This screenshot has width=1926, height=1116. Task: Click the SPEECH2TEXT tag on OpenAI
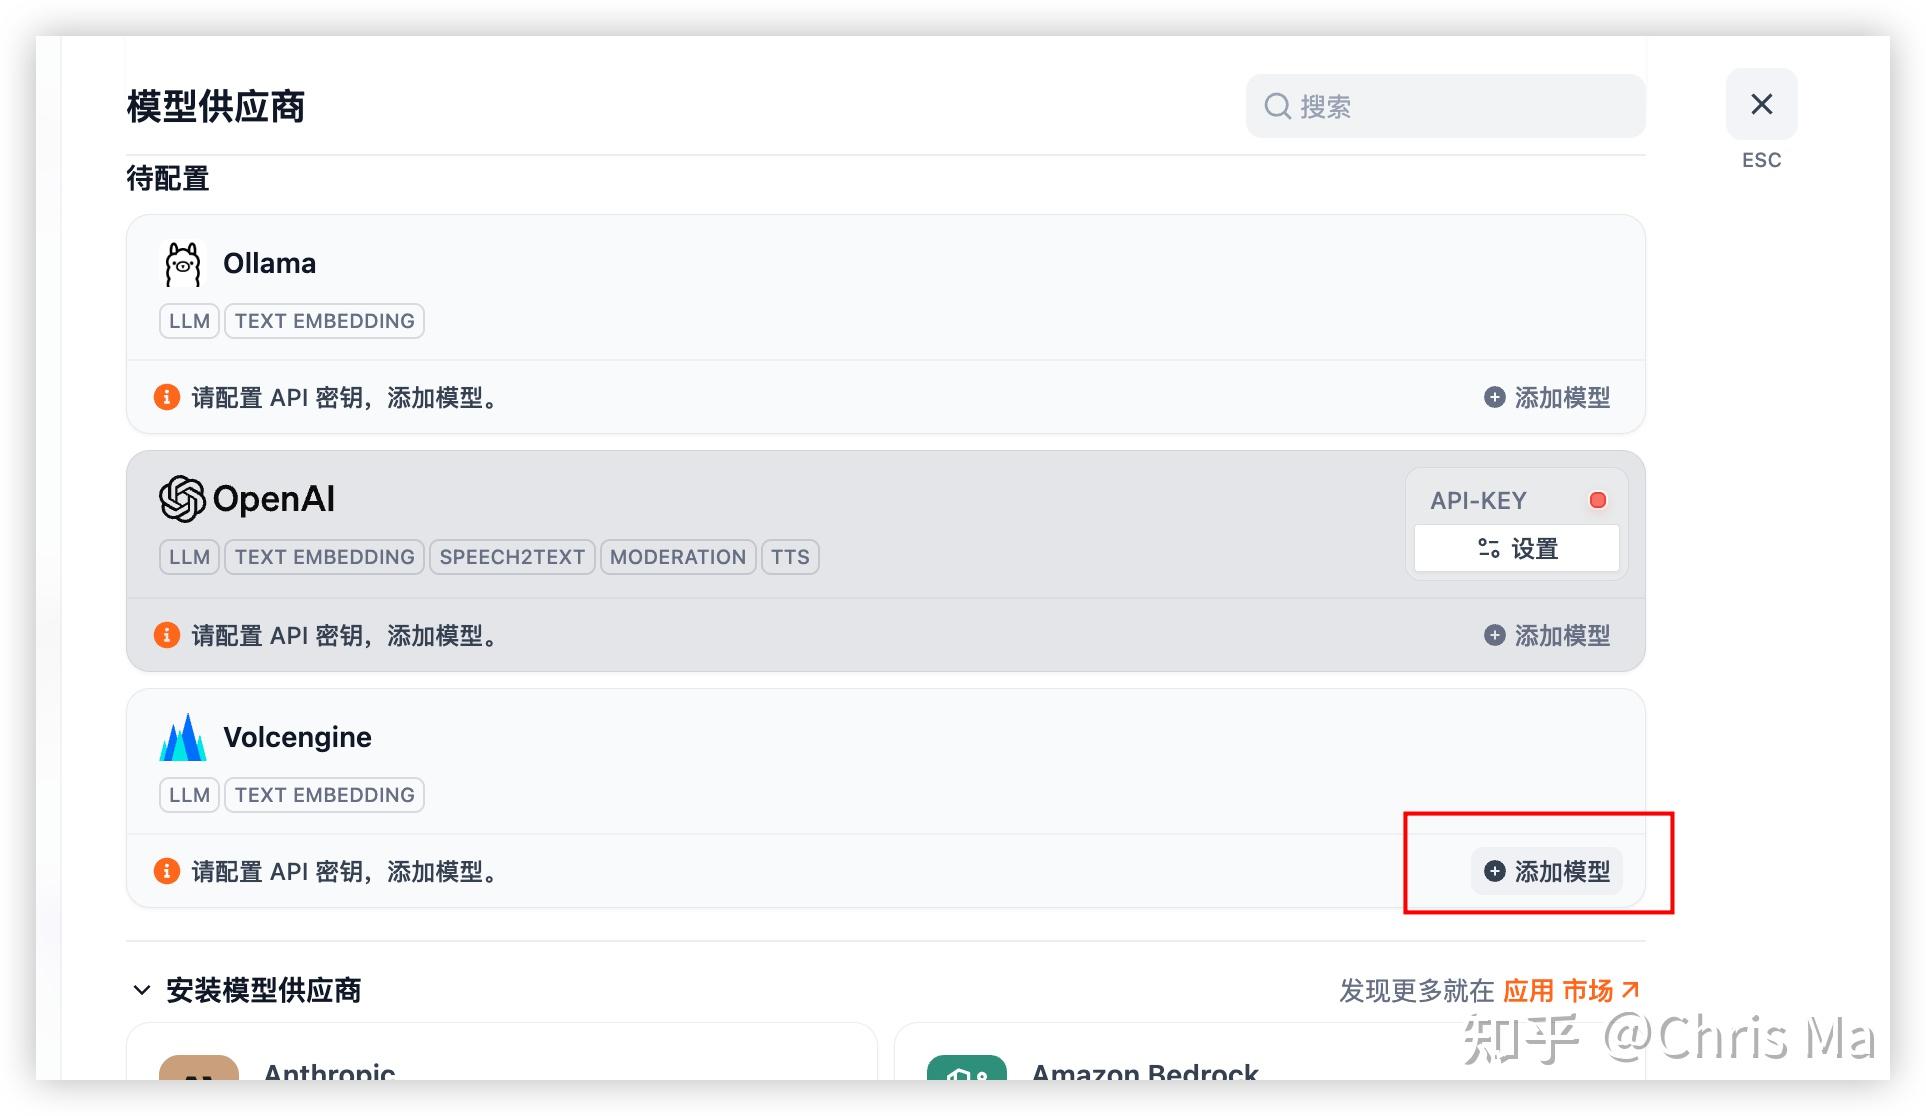point(512,557)
